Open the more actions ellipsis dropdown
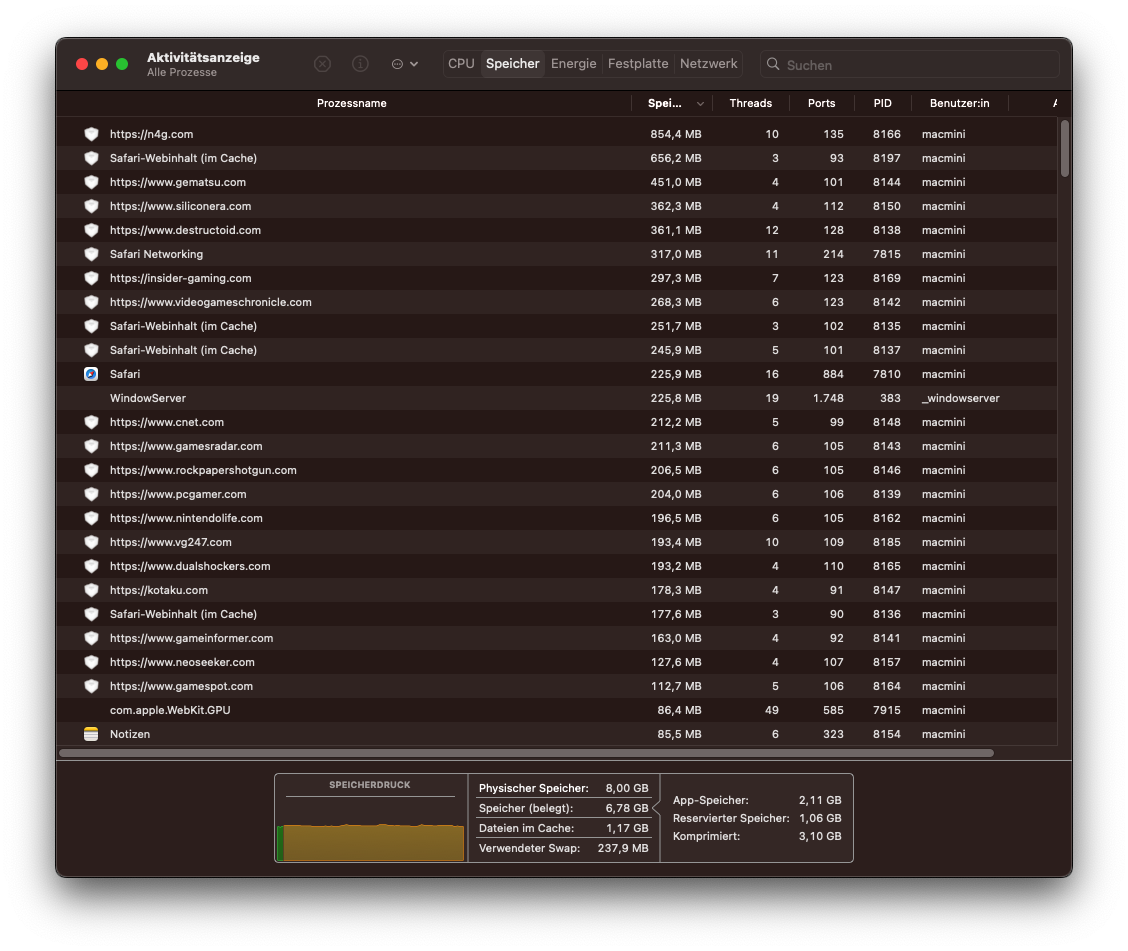 [x=404, y=64]
